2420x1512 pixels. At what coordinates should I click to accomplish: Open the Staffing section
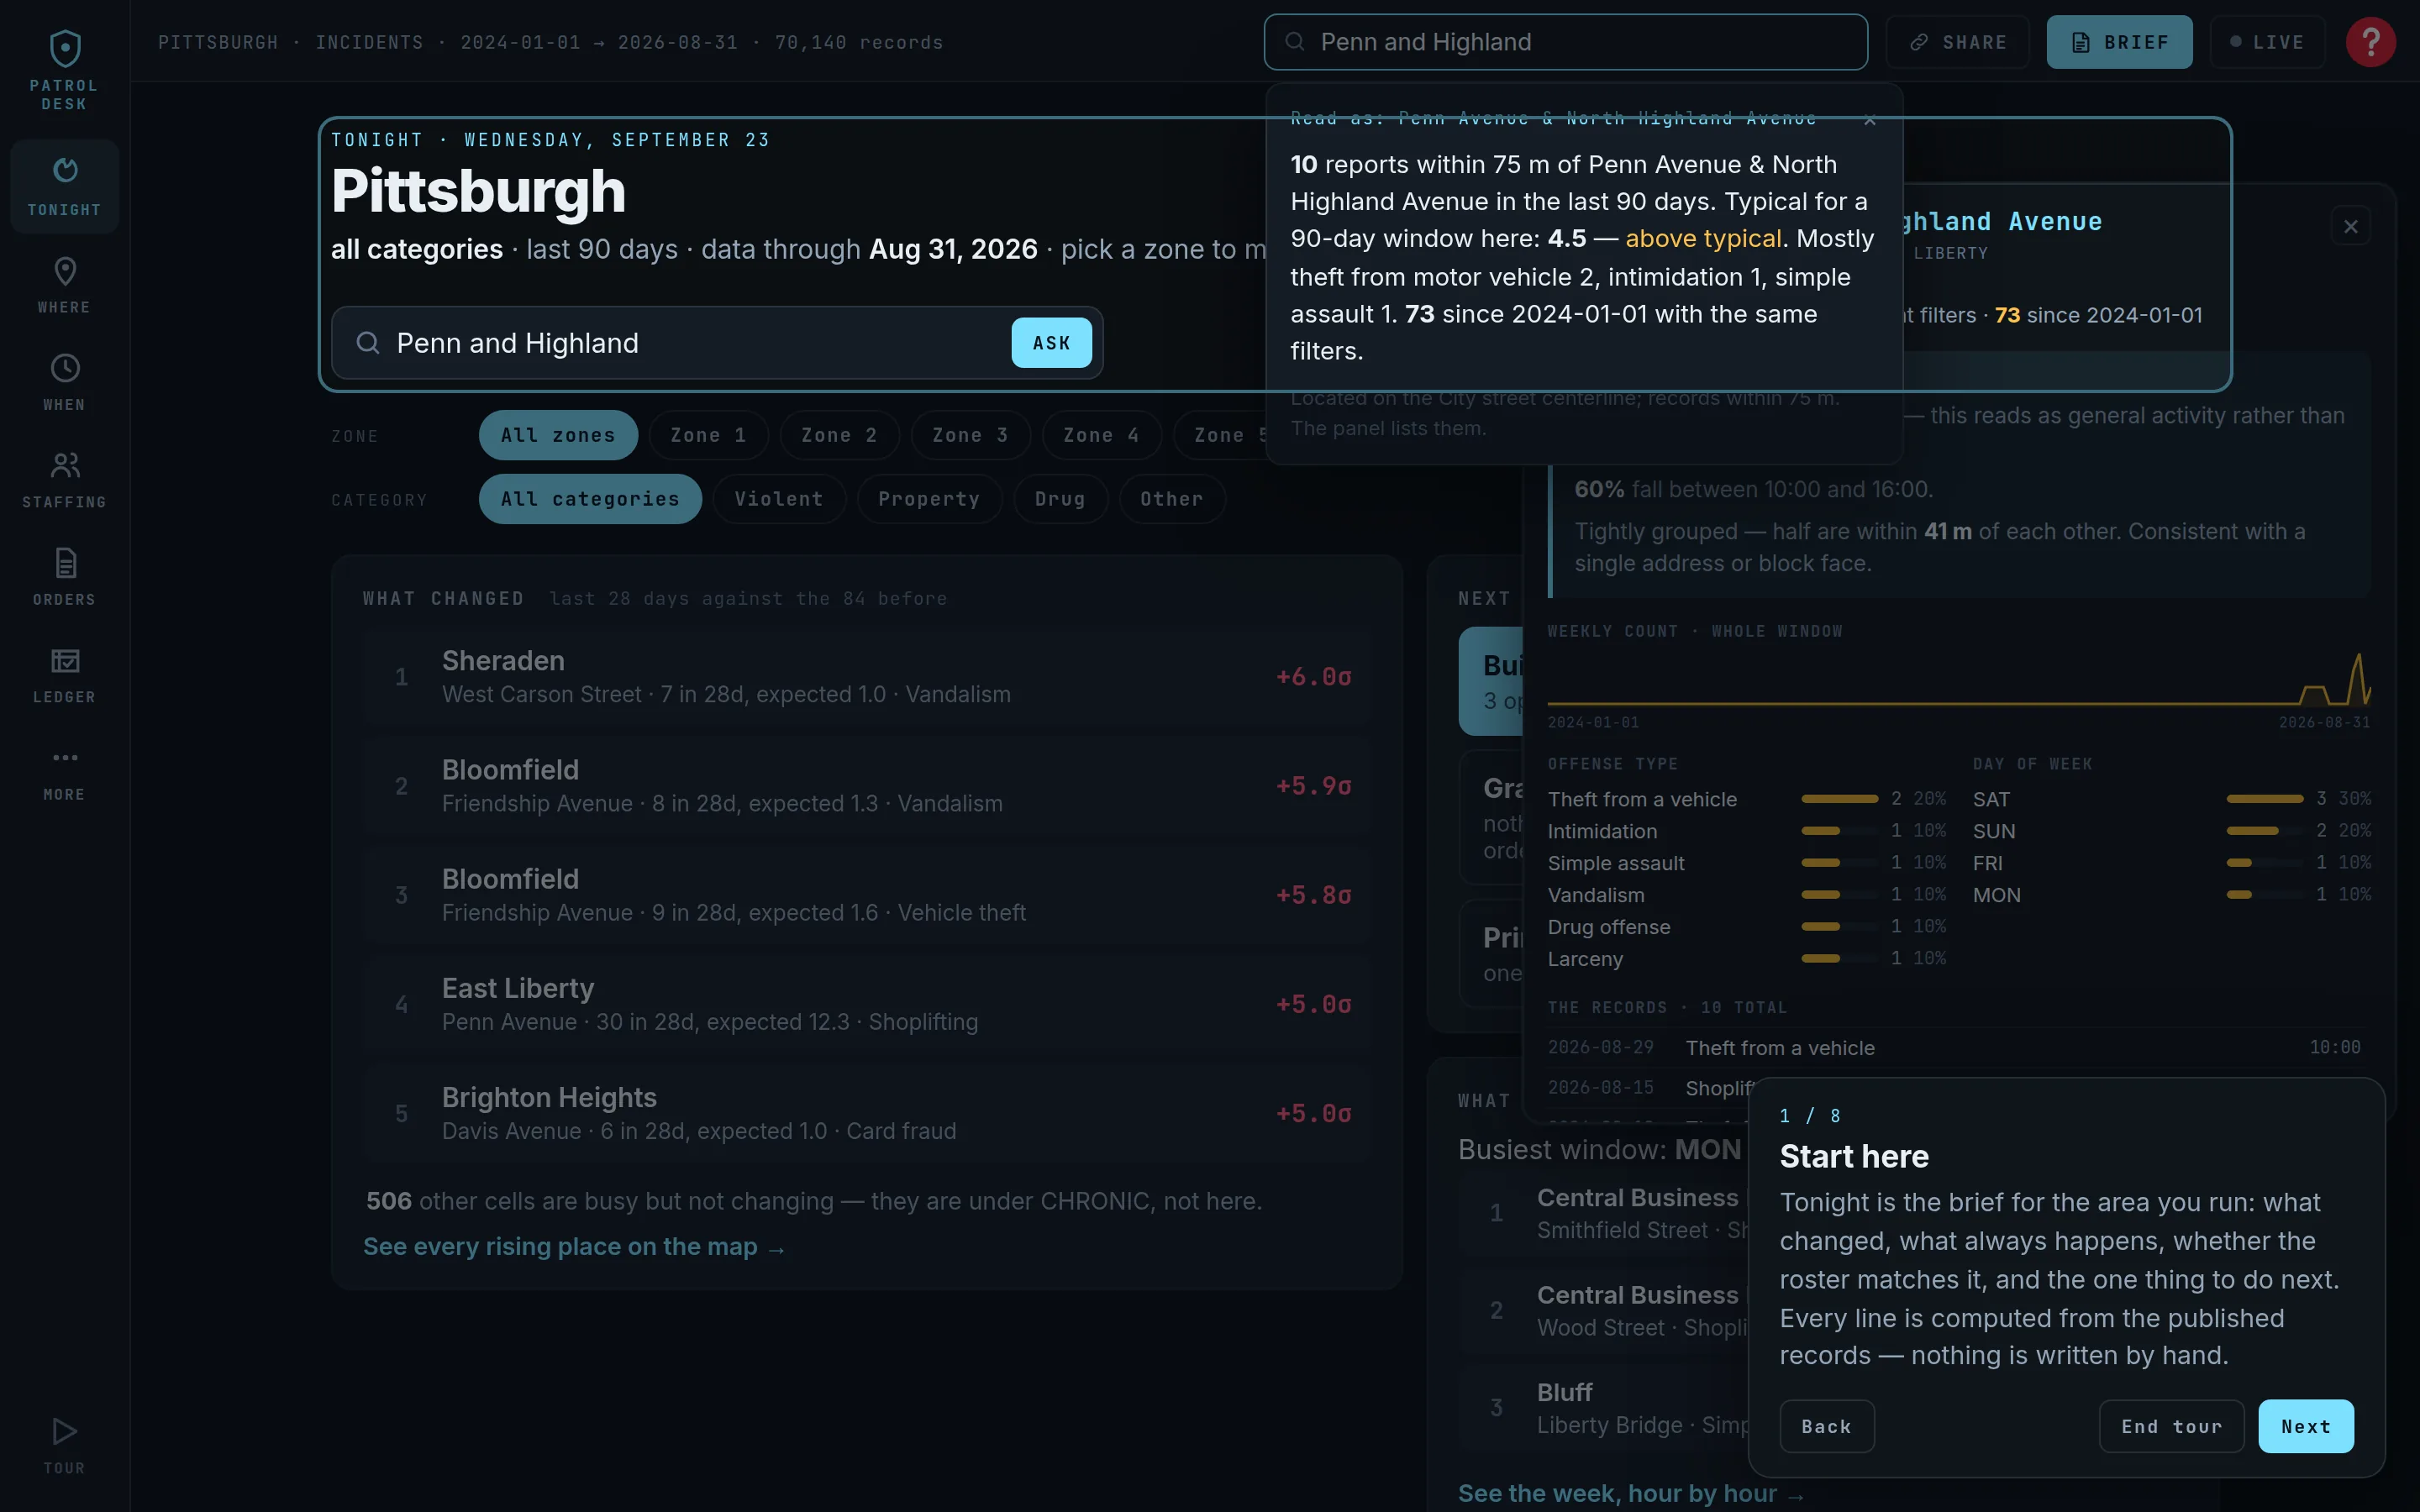[64, 480]
